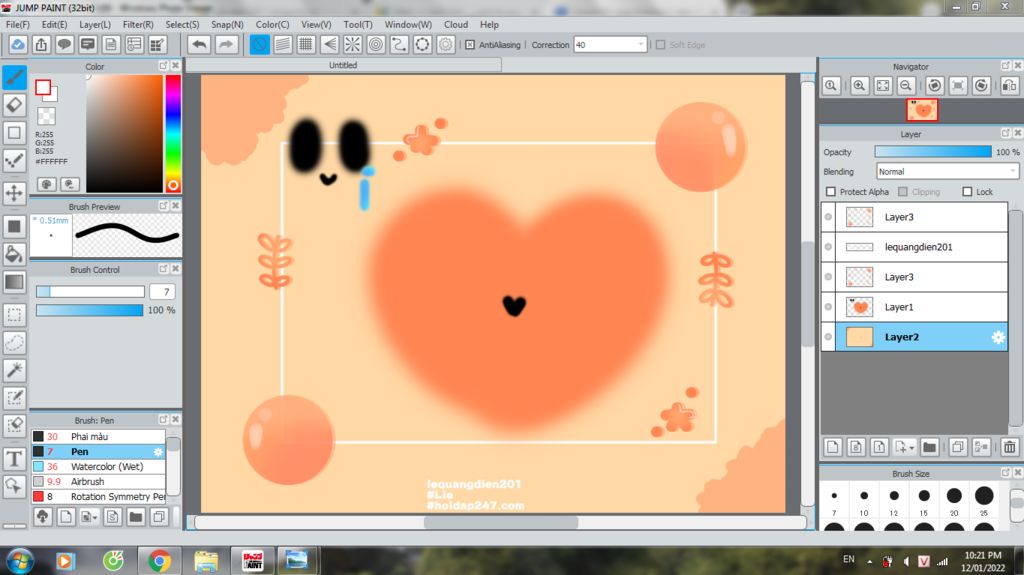The height and width of the screenshot is (575, 1024).
Task: Select the Eraser tool
Action: (x=14, y=105)
